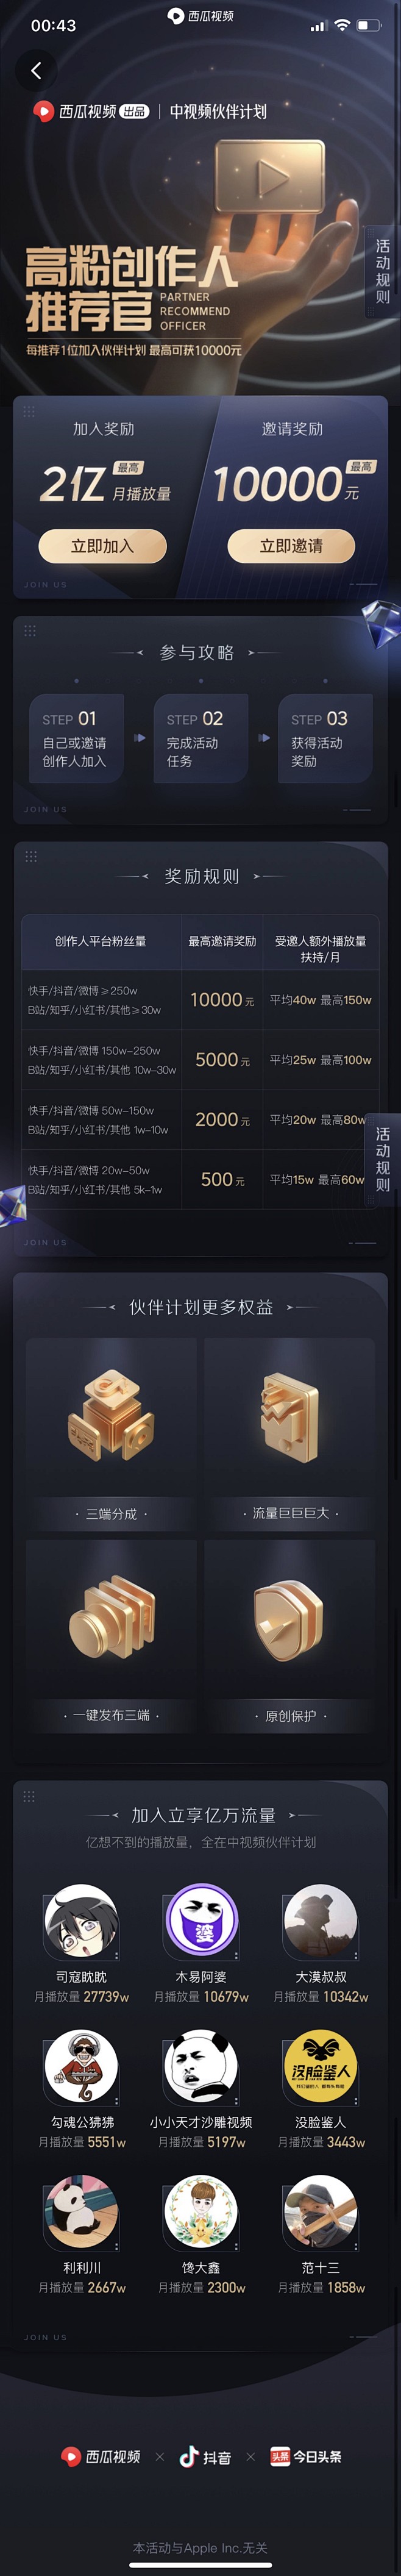Tap the back arrow button
Viewport: 401px width, 2576px height.
tap(36, 70)
